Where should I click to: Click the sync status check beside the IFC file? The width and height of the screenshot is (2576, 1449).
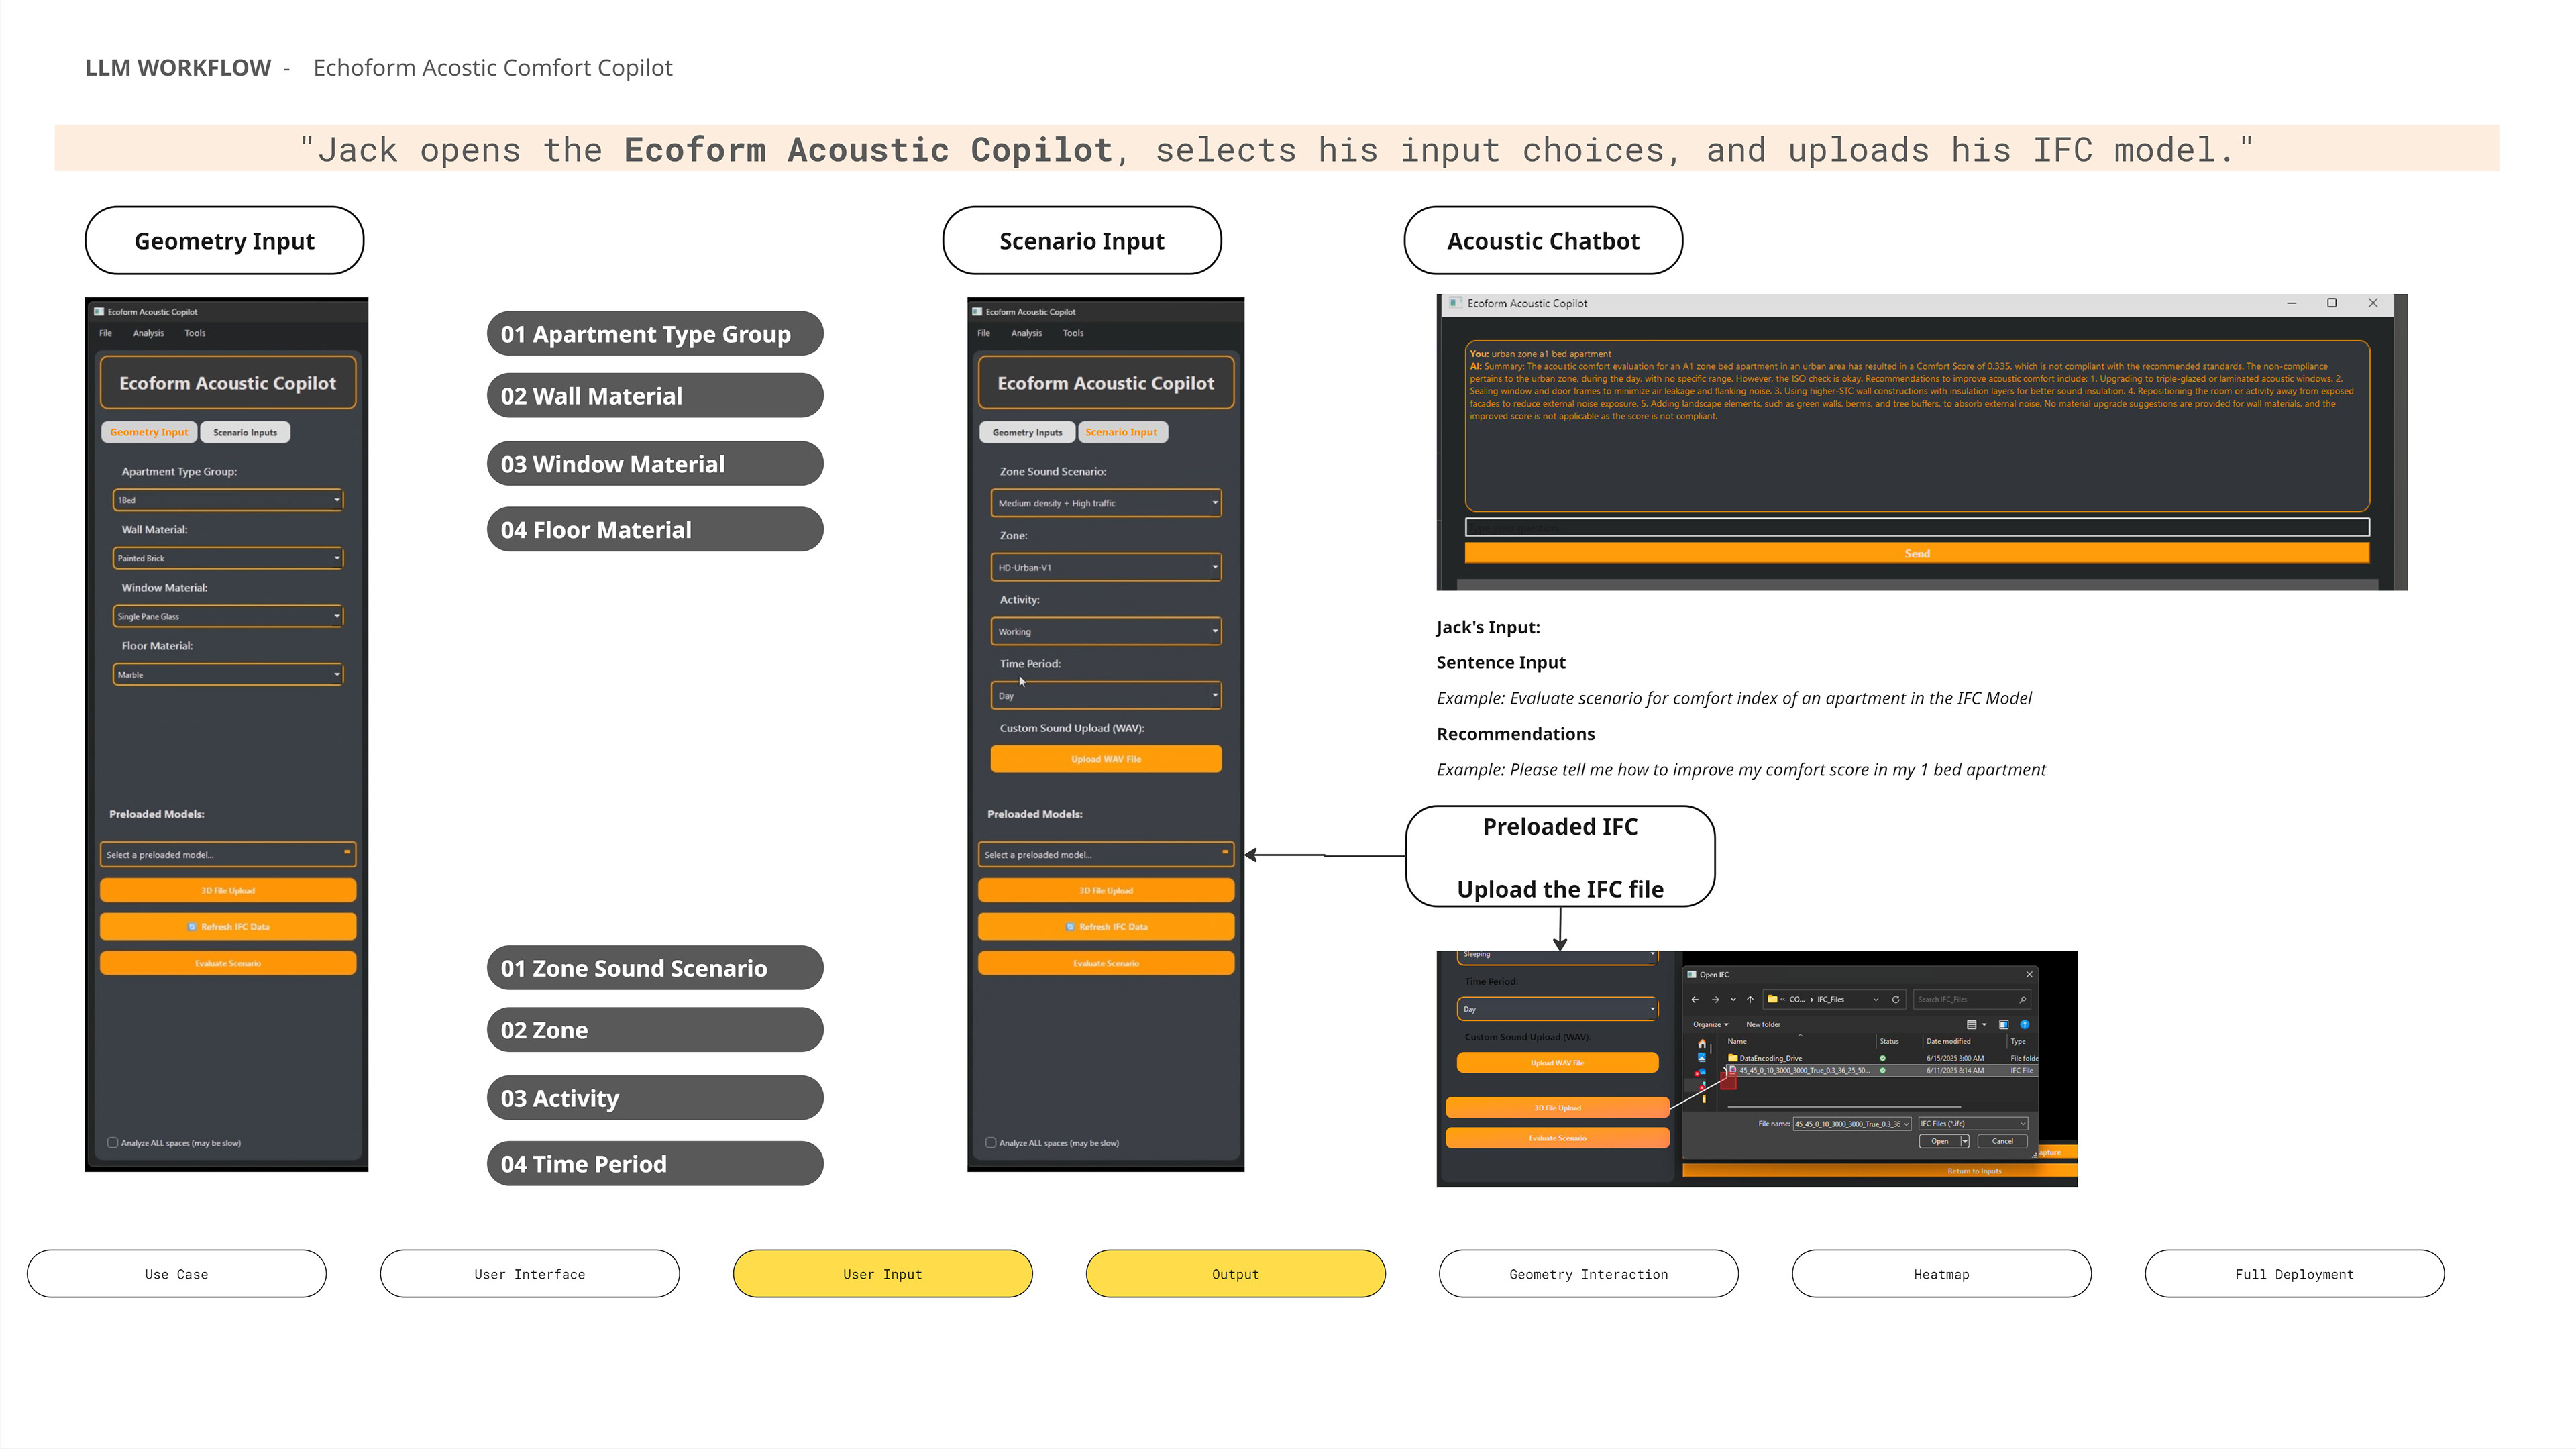tap(1883, 1070)
